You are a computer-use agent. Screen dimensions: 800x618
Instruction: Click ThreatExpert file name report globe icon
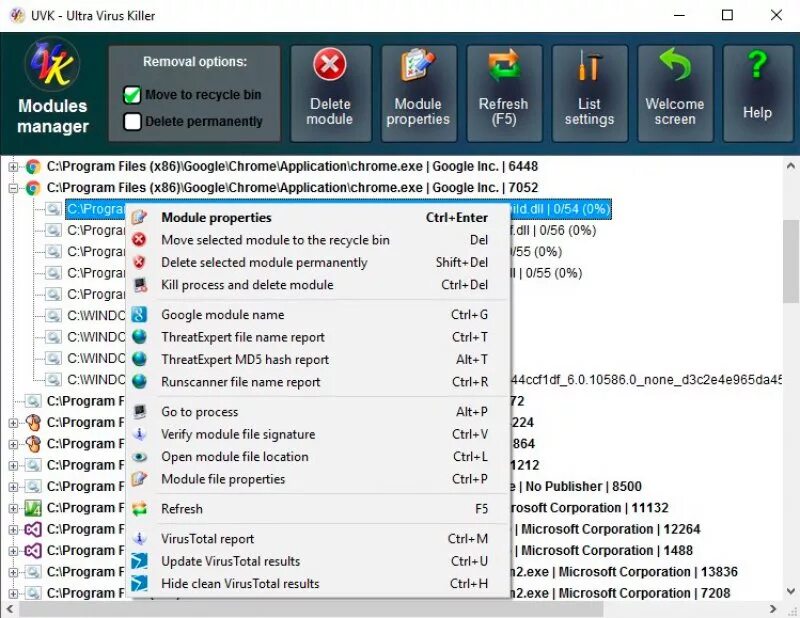pyautogui.click(x=139, y=337)
